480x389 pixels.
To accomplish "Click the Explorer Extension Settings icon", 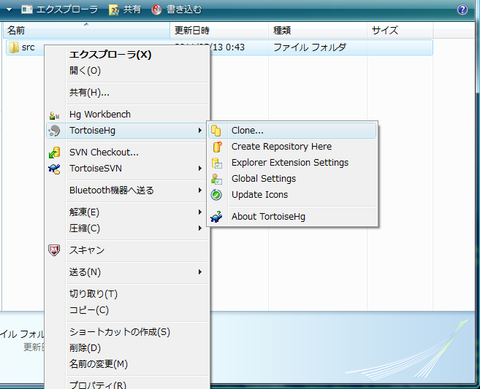I will pyautogui.click(x=217, y=163).
